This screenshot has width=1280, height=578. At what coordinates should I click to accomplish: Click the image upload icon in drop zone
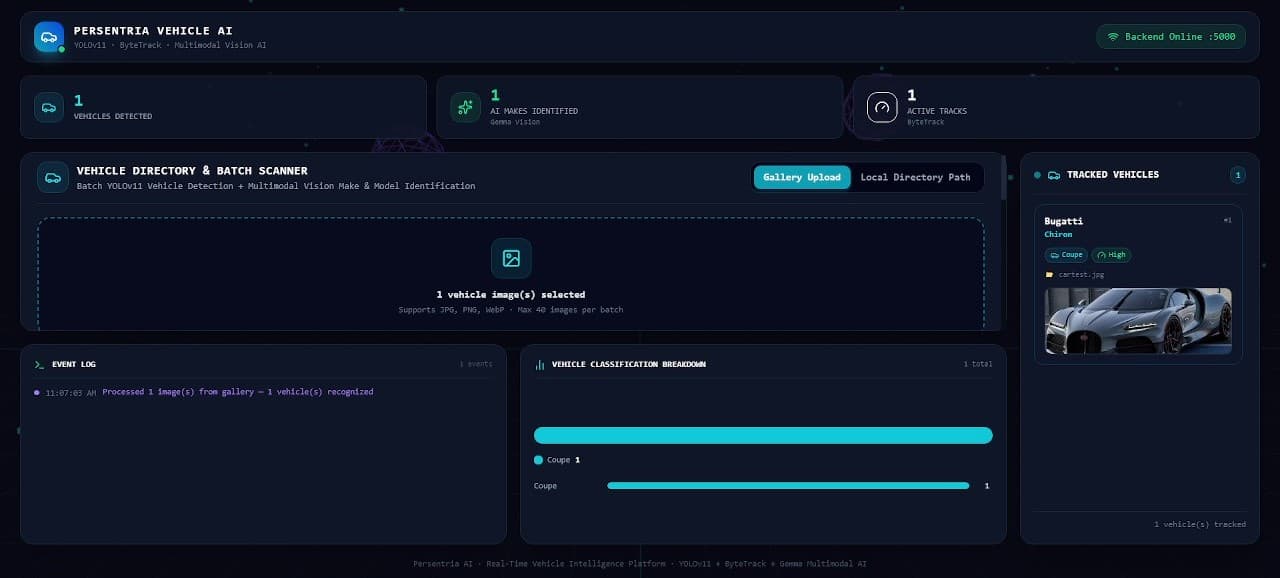pyautogui.click(x=511, y=258)
